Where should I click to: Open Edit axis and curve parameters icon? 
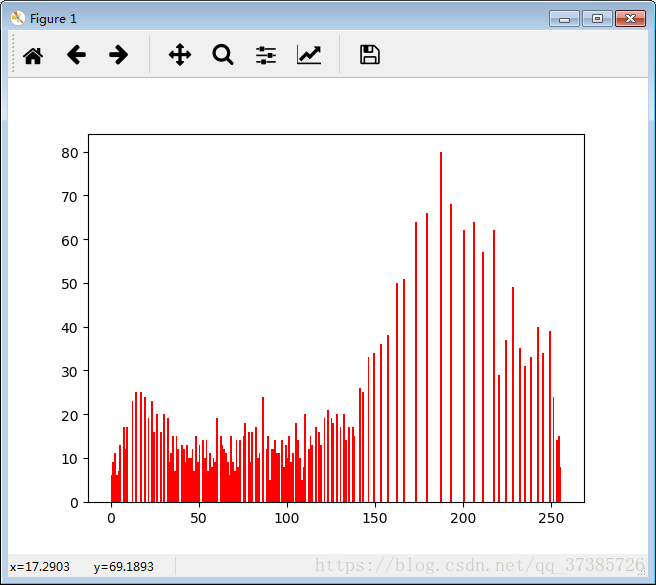pyautogui.click(x=309, y=55)
